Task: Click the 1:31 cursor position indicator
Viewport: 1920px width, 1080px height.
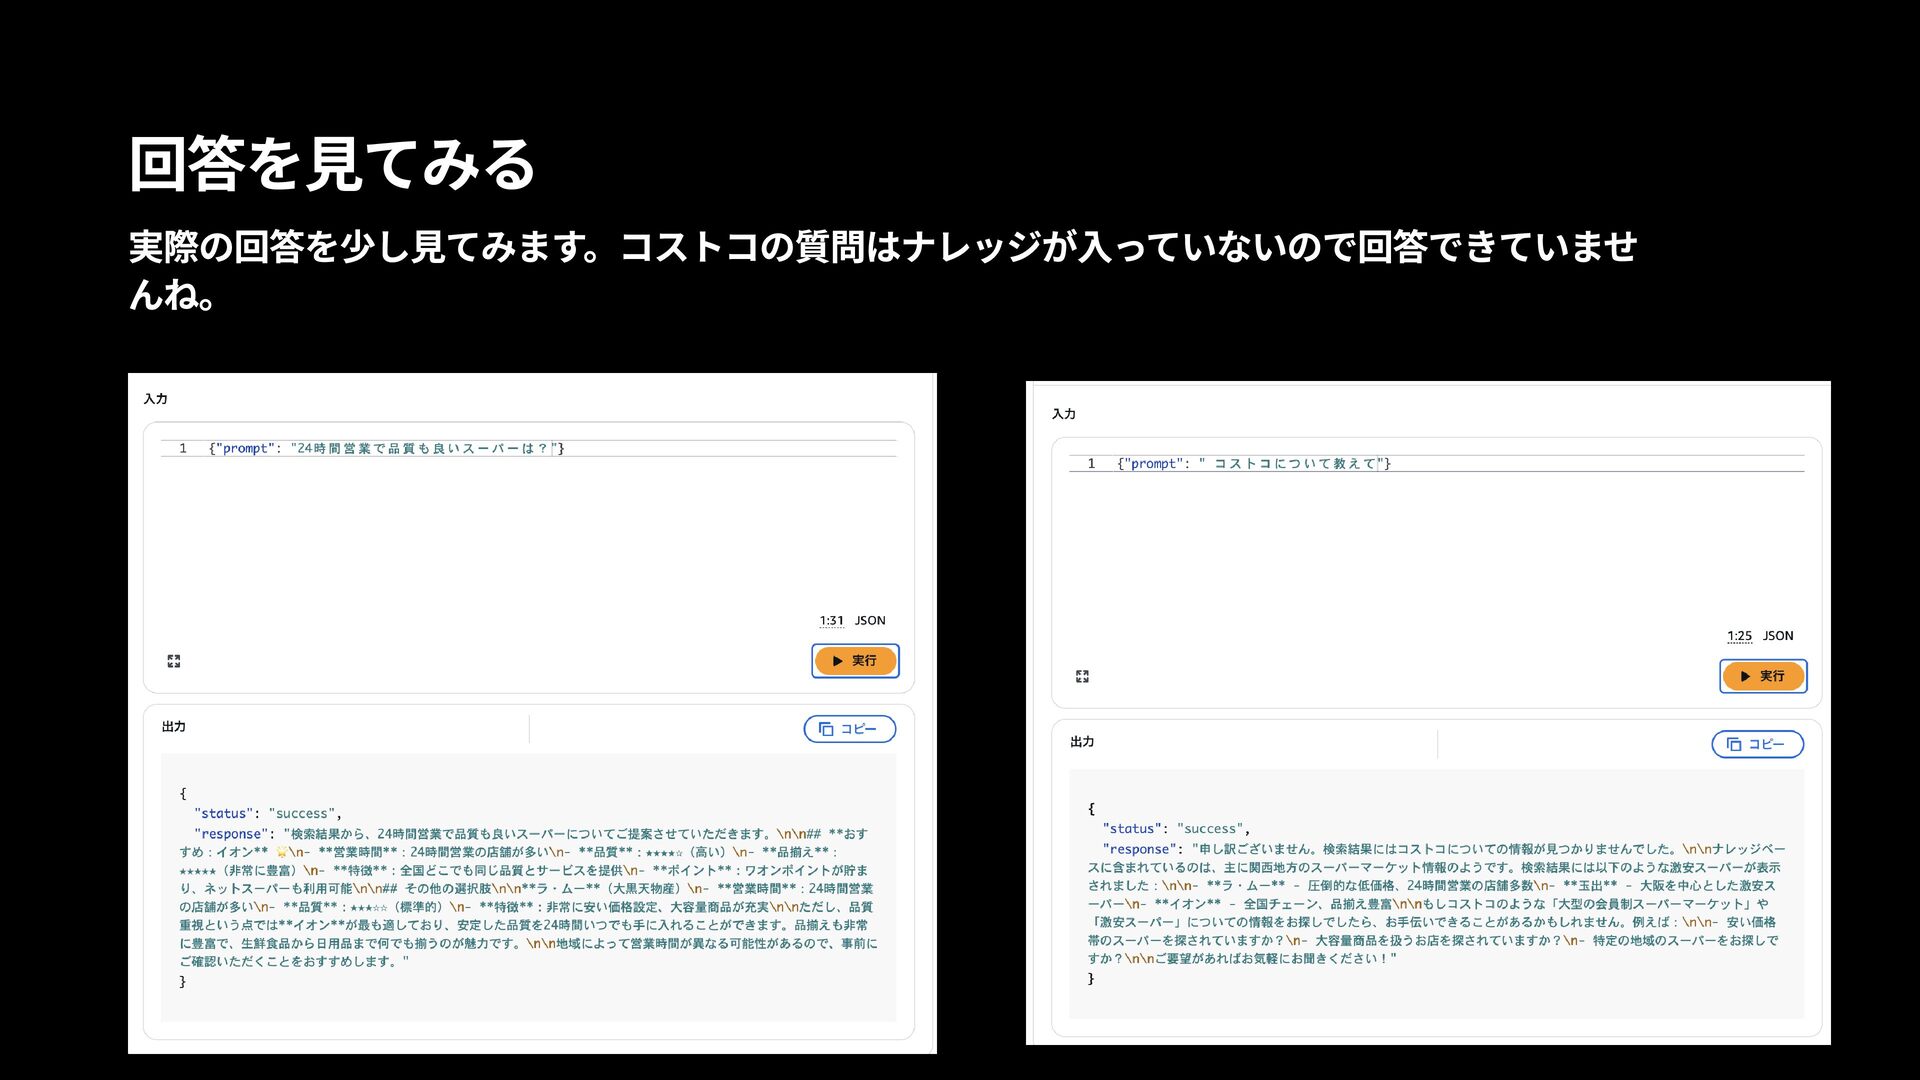Action: pyautogui.click(x=831, y=620)
